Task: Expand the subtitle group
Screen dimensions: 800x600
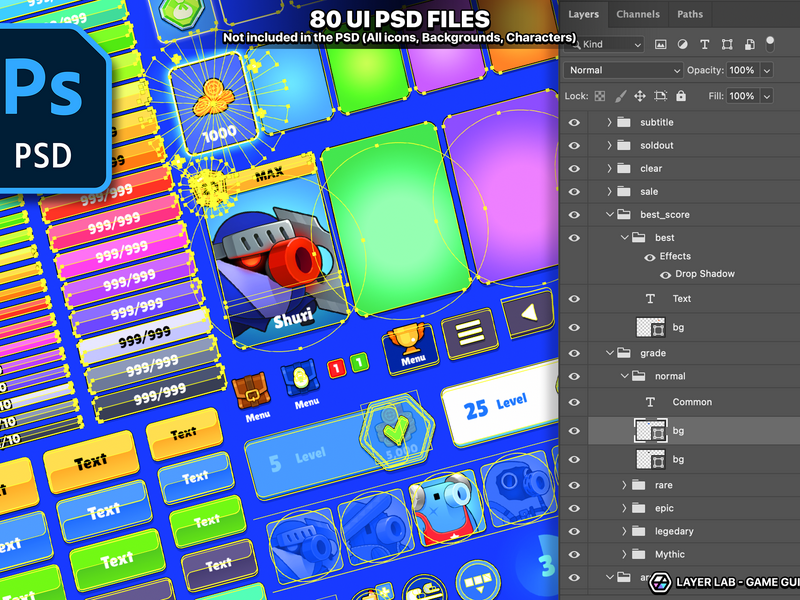Action: (x=609, y=122)
